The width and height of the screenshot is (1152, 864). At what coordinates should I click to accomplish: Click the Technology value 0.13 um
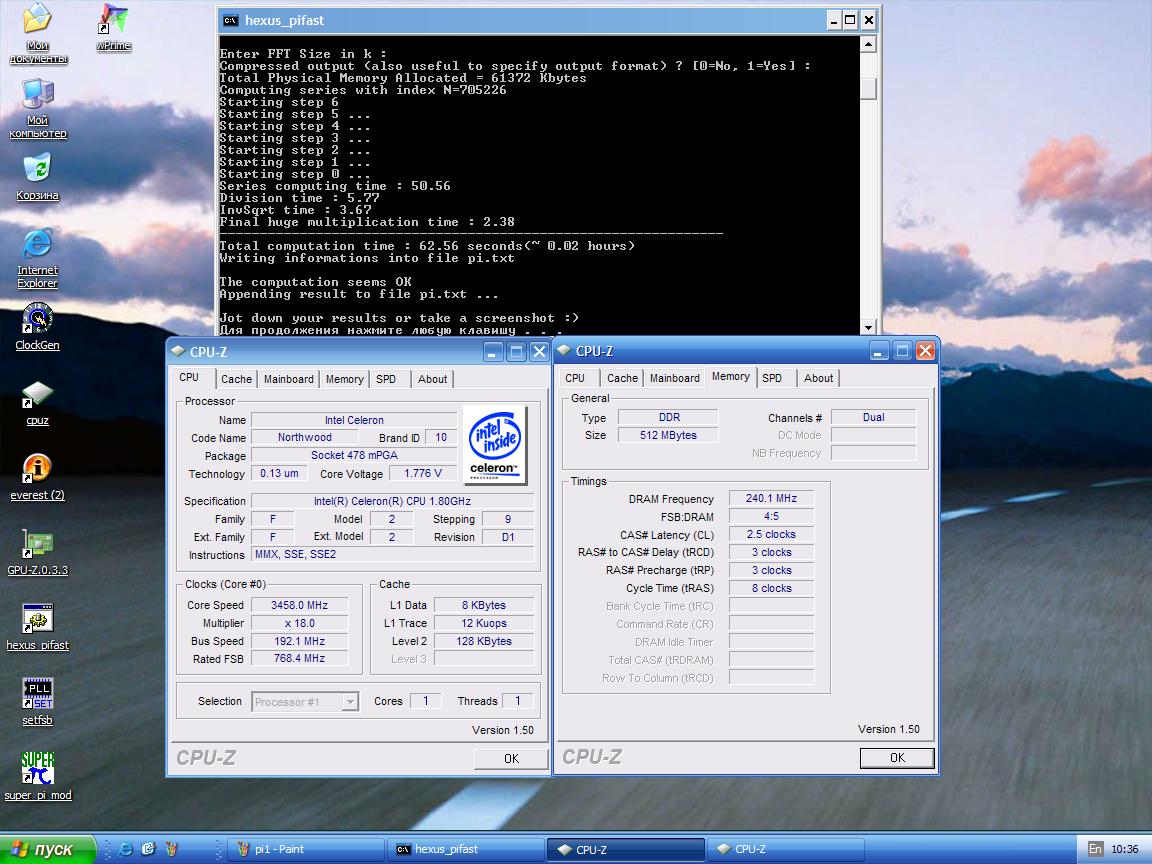pyautogui.click(x=279, y=474)
